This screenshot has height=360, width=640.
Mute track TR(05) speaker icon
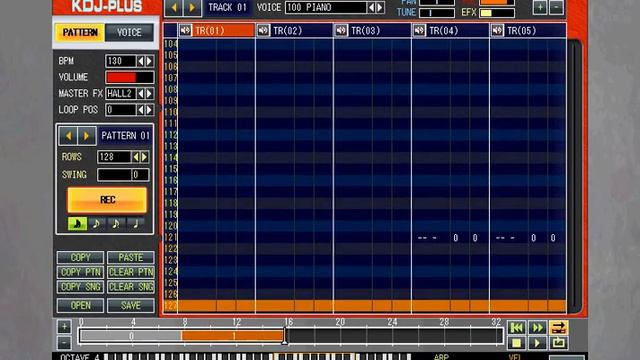point(497,31)
